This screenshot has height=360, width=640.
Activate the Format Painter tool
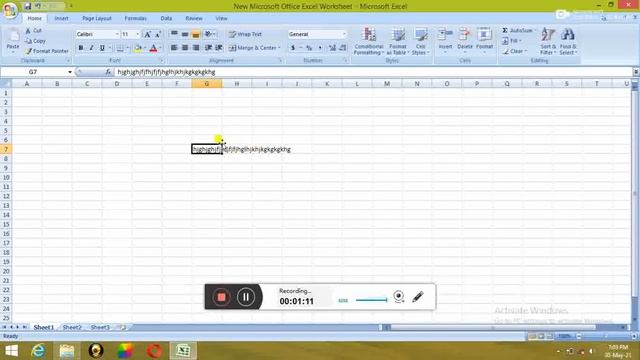[x=47, y=51]
